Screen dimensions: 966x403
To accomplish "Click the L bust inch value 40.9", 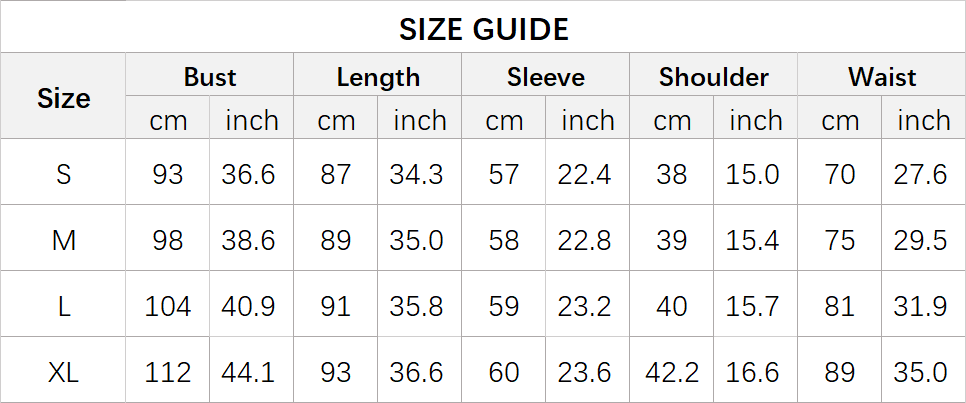I will click(248, 307).
